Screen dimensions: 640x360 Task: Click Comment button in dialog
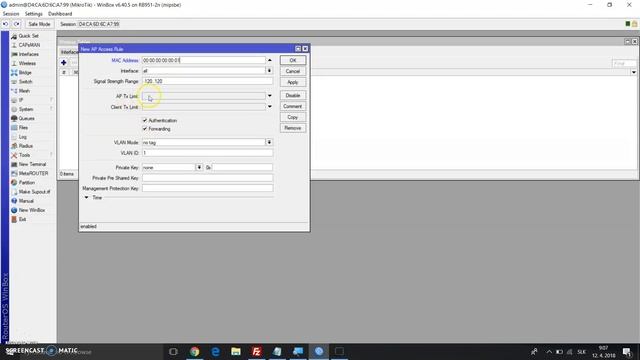click(293, 107)
